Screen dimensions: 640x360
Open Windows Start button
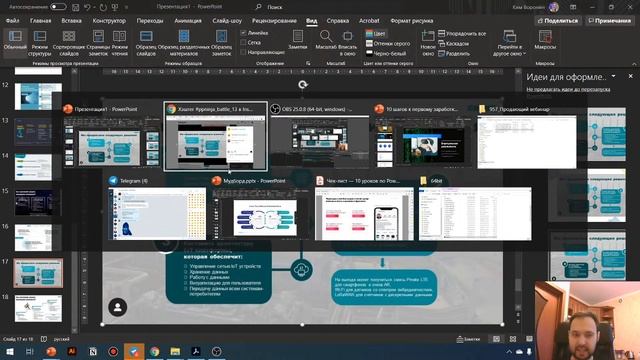point(9,351)
